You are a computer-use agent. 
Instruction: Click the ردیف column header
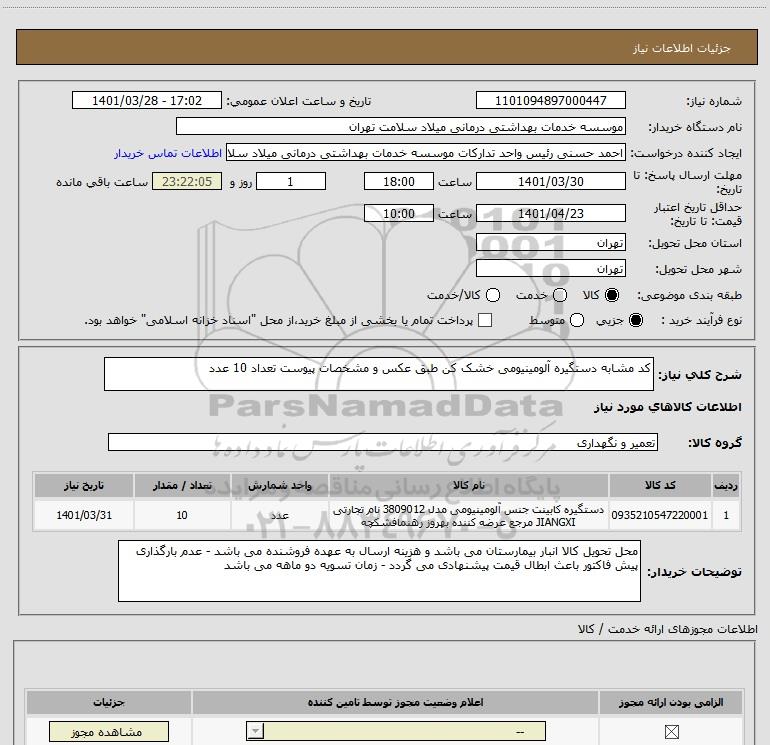click(x=726, y=485)
